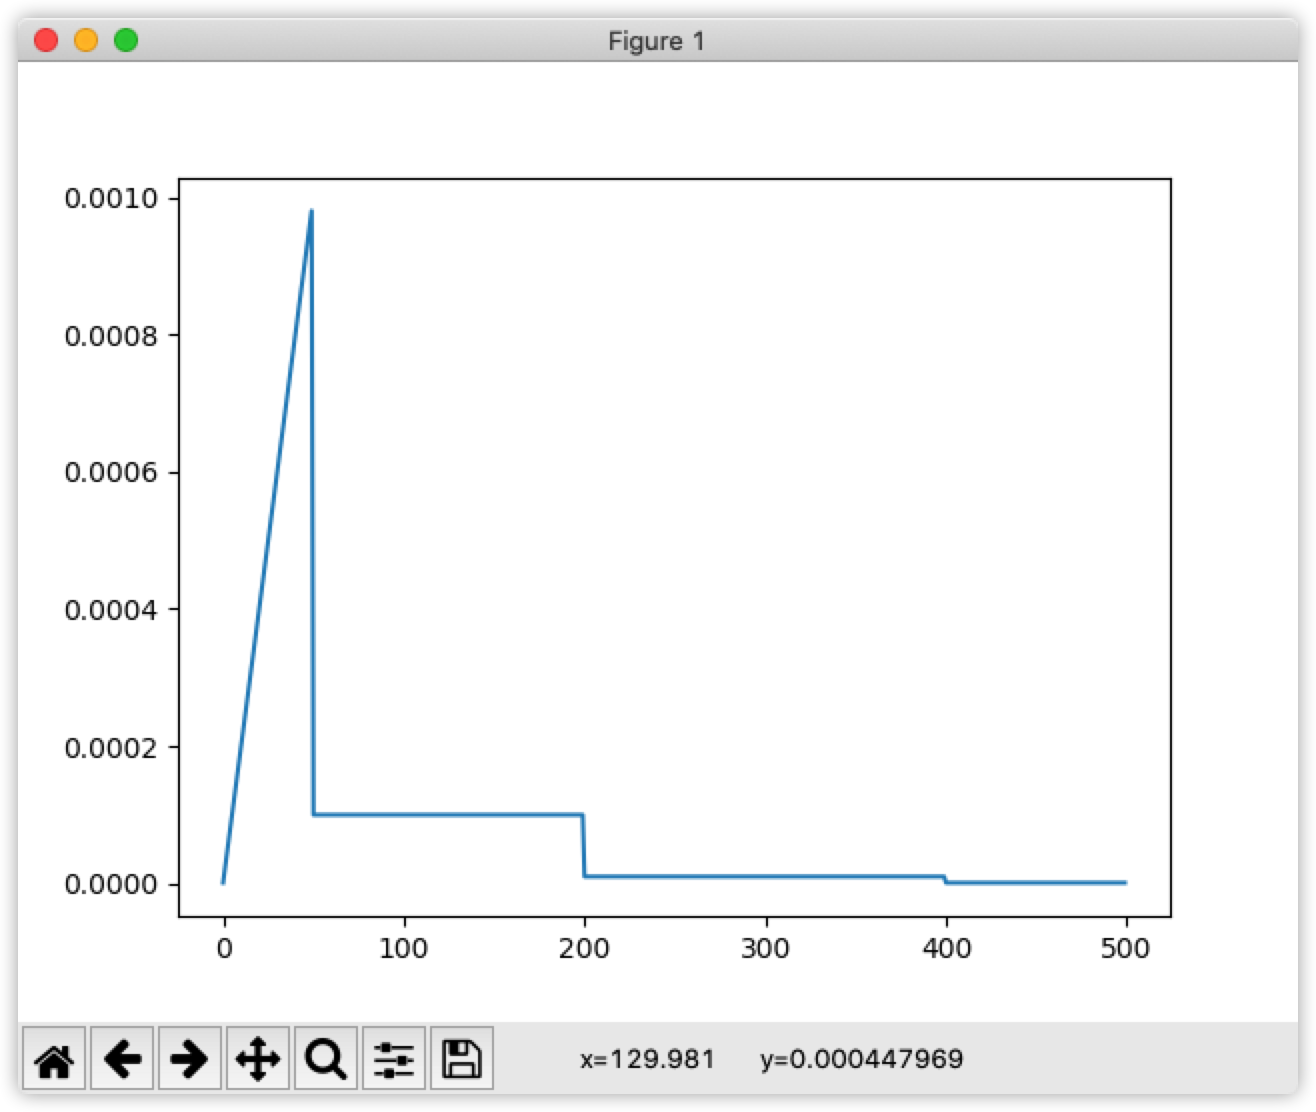The image size is (1316, 1112).
Task: Click the 300 x-axis tick label
Action: (766, 948)
